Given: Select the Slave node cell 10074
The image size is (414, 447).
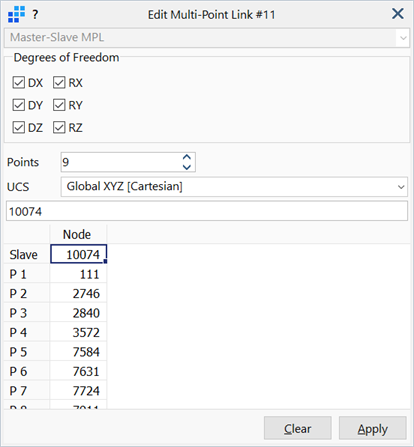Looking at the screenshot, I should (78, 254).
